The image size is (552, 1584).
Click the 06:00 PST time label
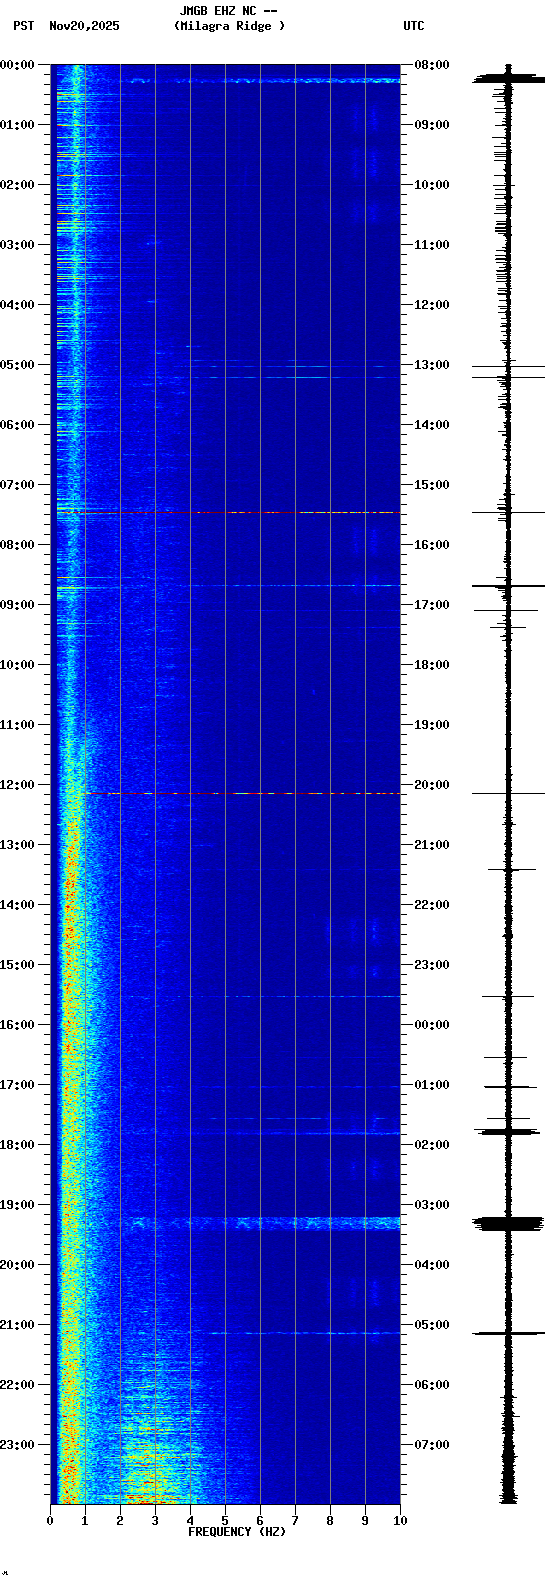pyautogui.click(x=17, y=425)
